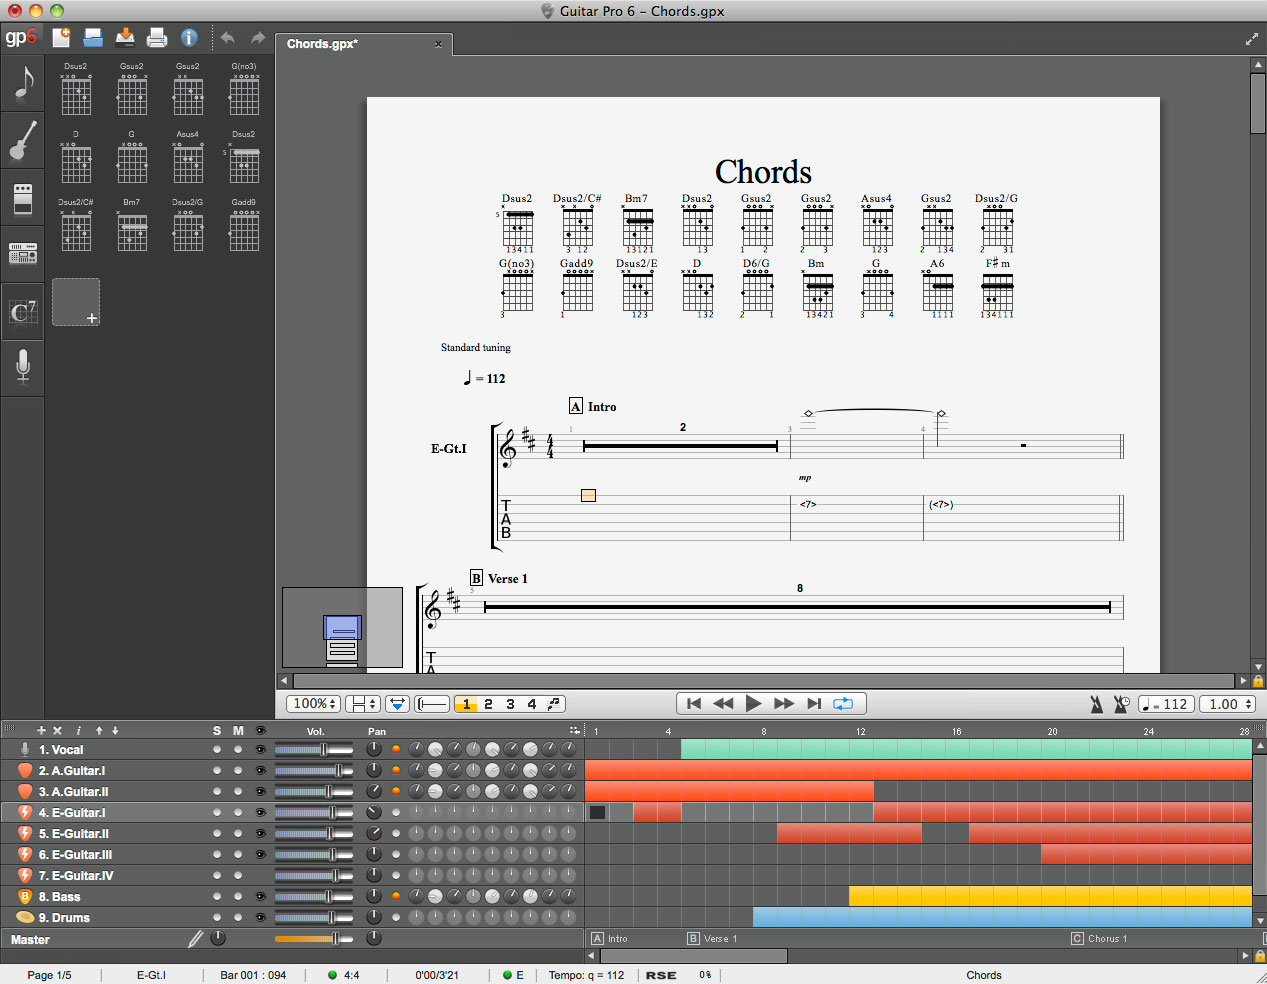Open the 100% zoom dropdown
Screen dimensions: 1267x984
[314, 704]
